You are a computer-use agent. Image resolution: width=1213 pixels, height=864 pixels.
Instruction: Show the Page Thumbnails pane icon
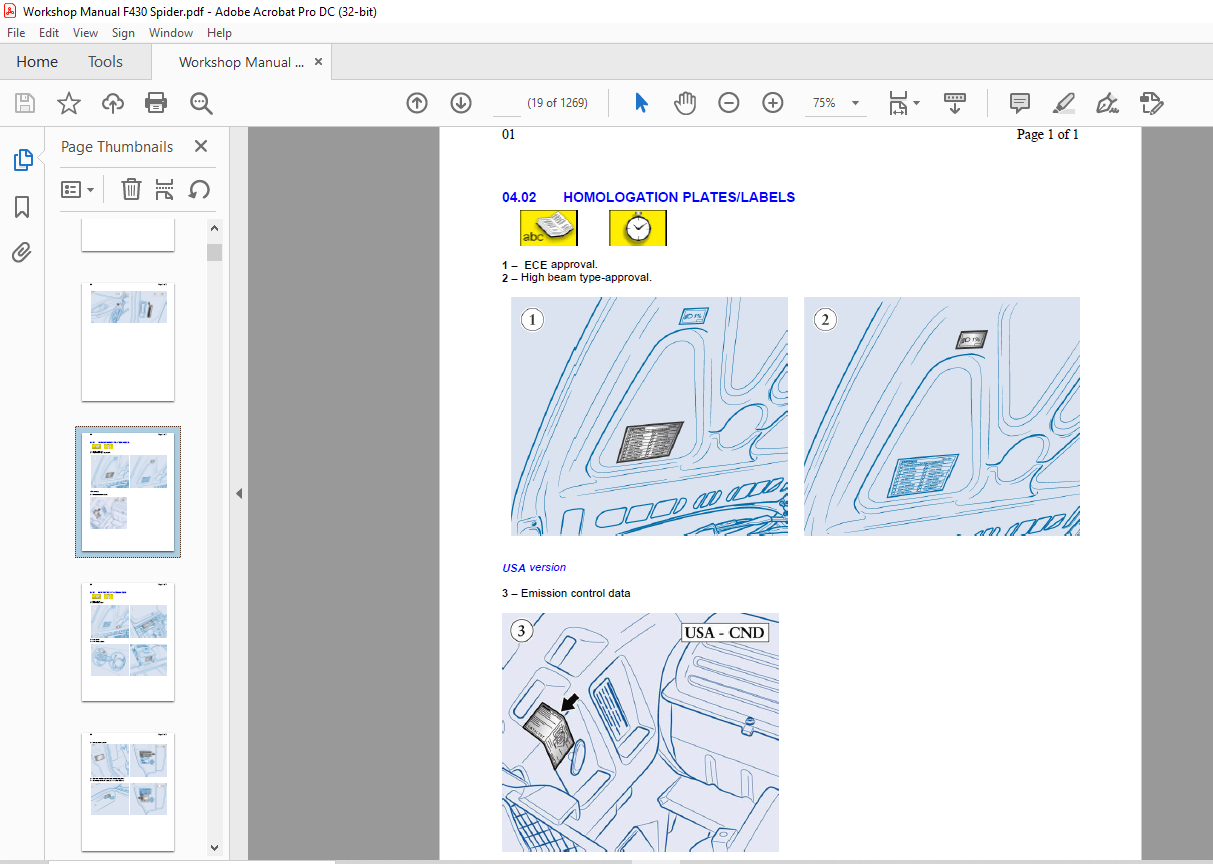pyautogui.click(x=22, y=160)
